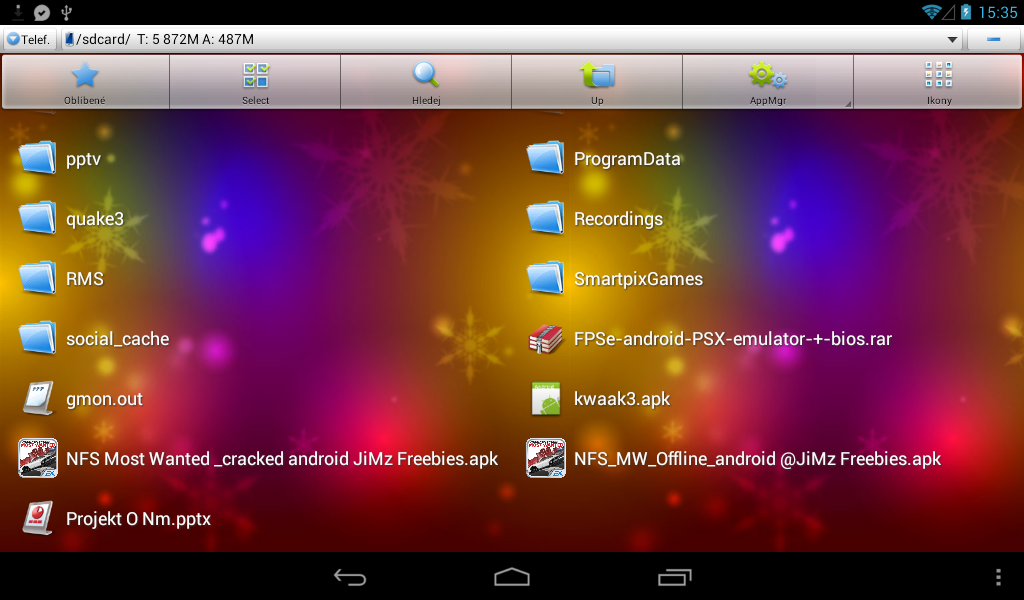Open the overflow menu three dots
This screenshot has height=600, width=1024.
(x=997, y=577)
